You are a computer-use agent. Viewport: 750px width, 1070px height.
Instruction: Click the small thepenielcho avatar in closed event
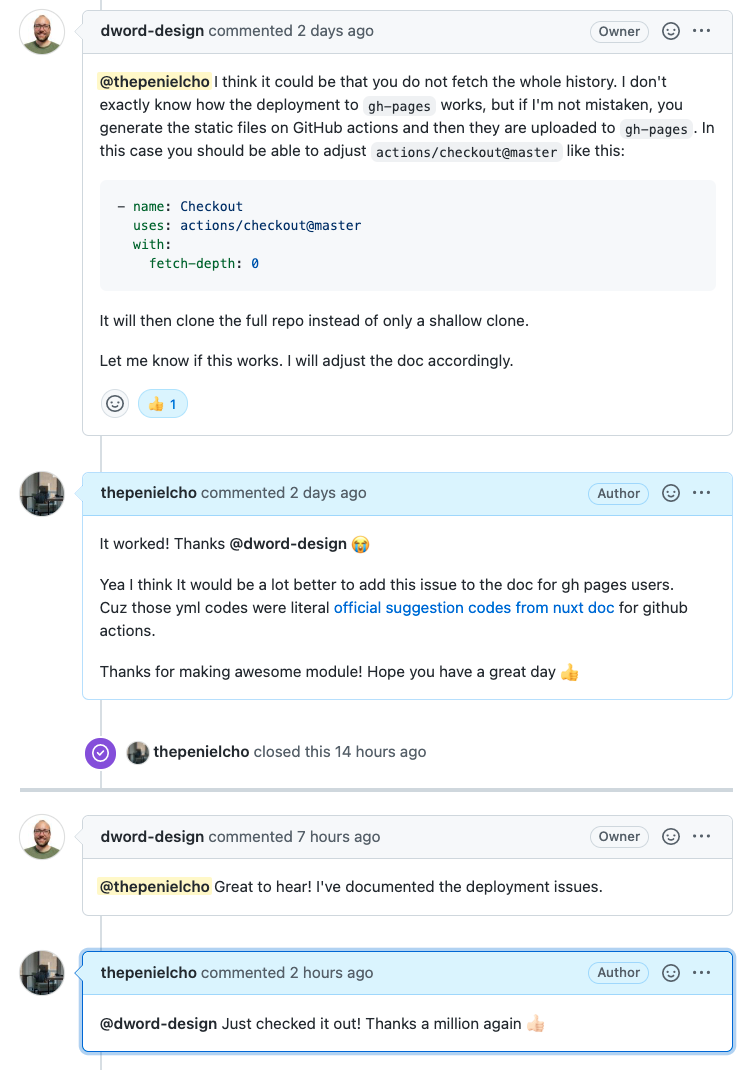coord(138,752)
